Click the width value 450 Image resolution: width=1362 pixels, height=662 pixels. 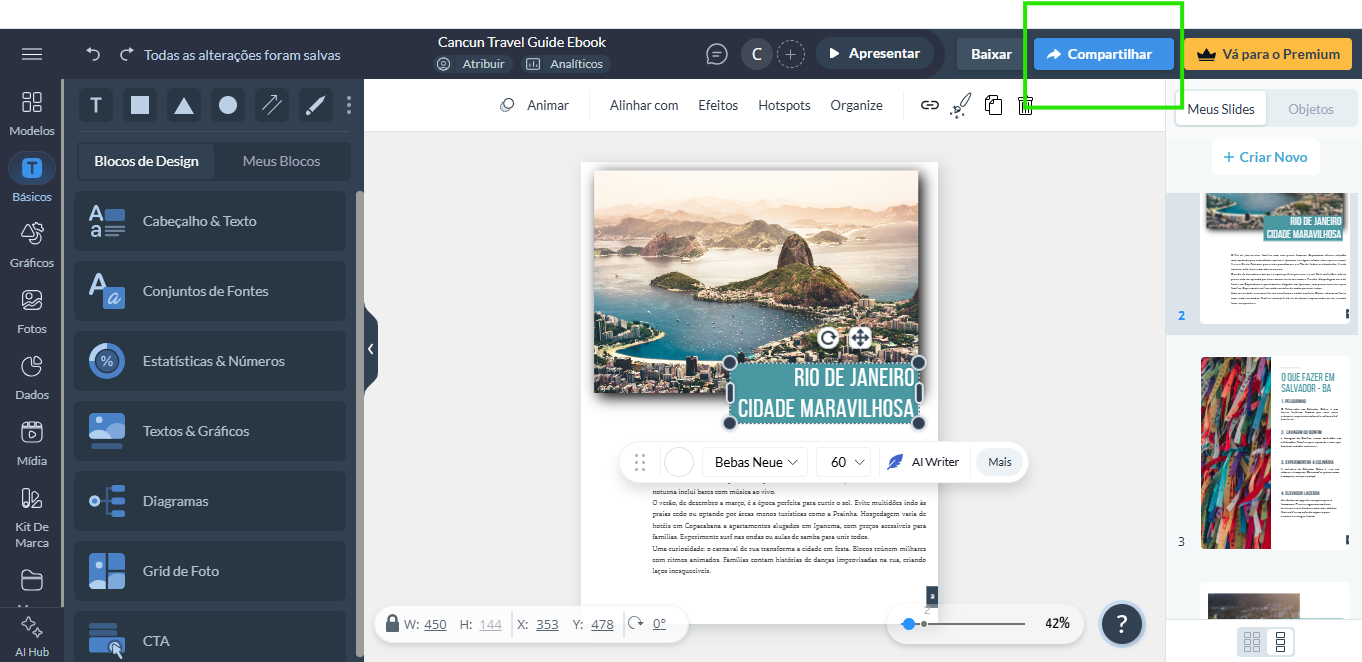click(x=435, y=624)
